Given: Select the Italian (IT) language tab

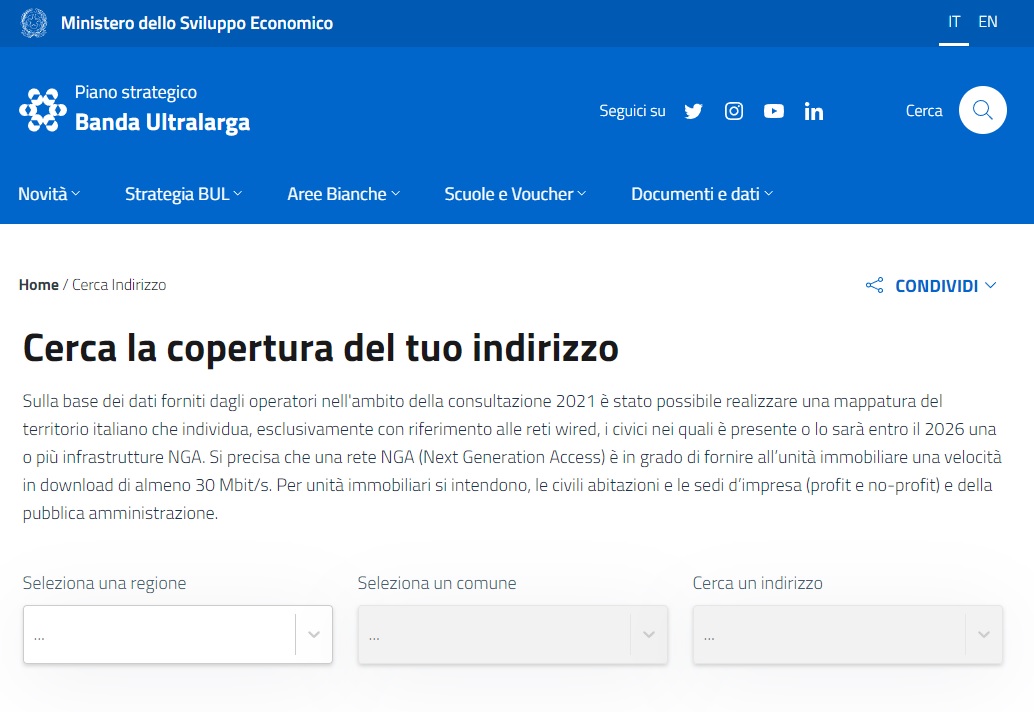Looking at the screenshot, I should [954, 21].
